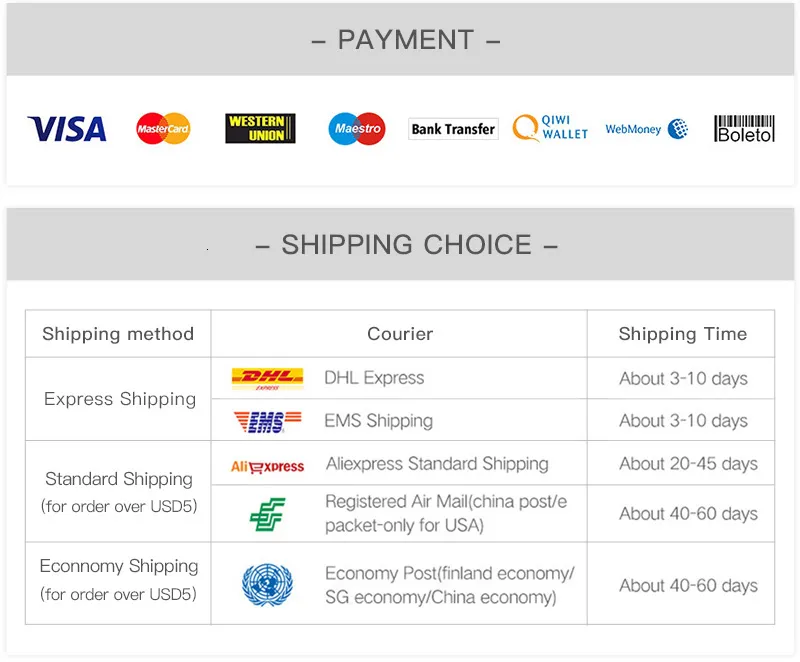Select the Economy Shipping method cell
The width and height of the screenshot is (800, 662).
tap(118, 583)
